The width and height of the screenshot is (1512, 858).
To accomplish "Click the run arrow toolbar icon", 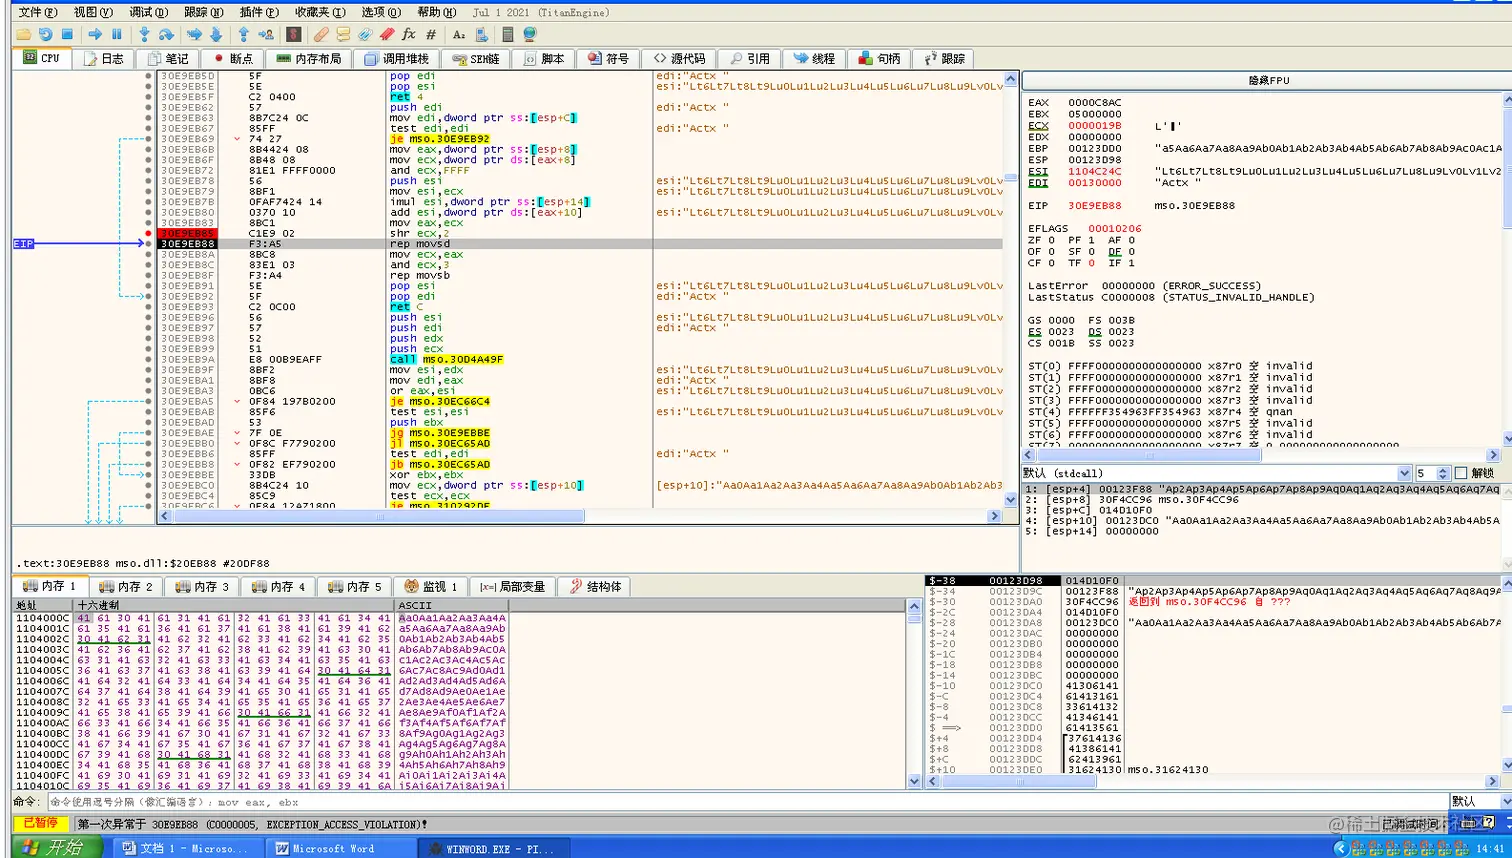I will pos(95,34).
